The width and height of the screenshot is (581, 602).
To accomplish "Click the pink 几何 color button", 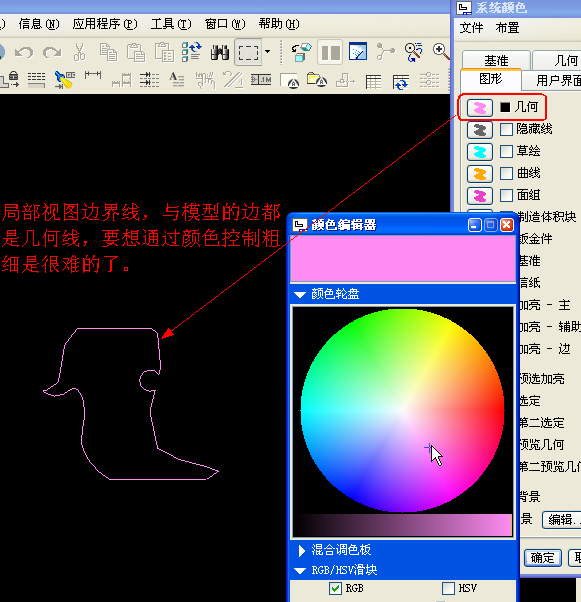I will (480, 108).
